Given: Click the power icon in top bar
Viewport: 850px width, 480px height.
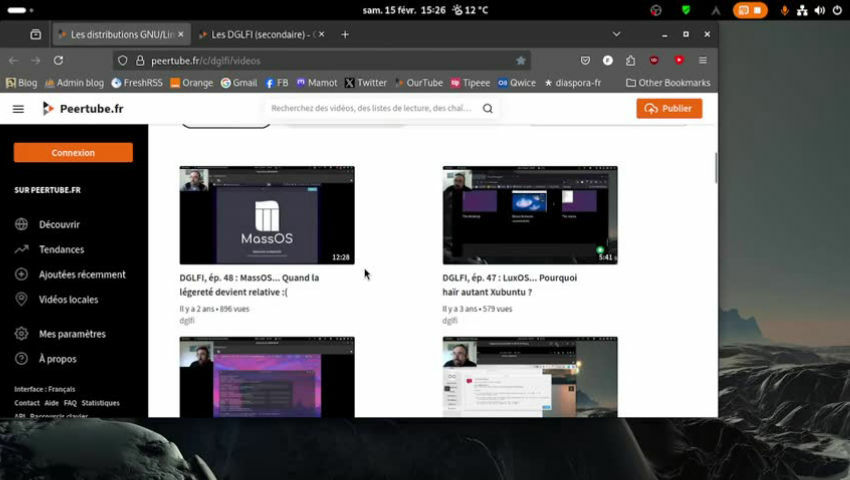Looking at the screenshot, I should [837, 10].
